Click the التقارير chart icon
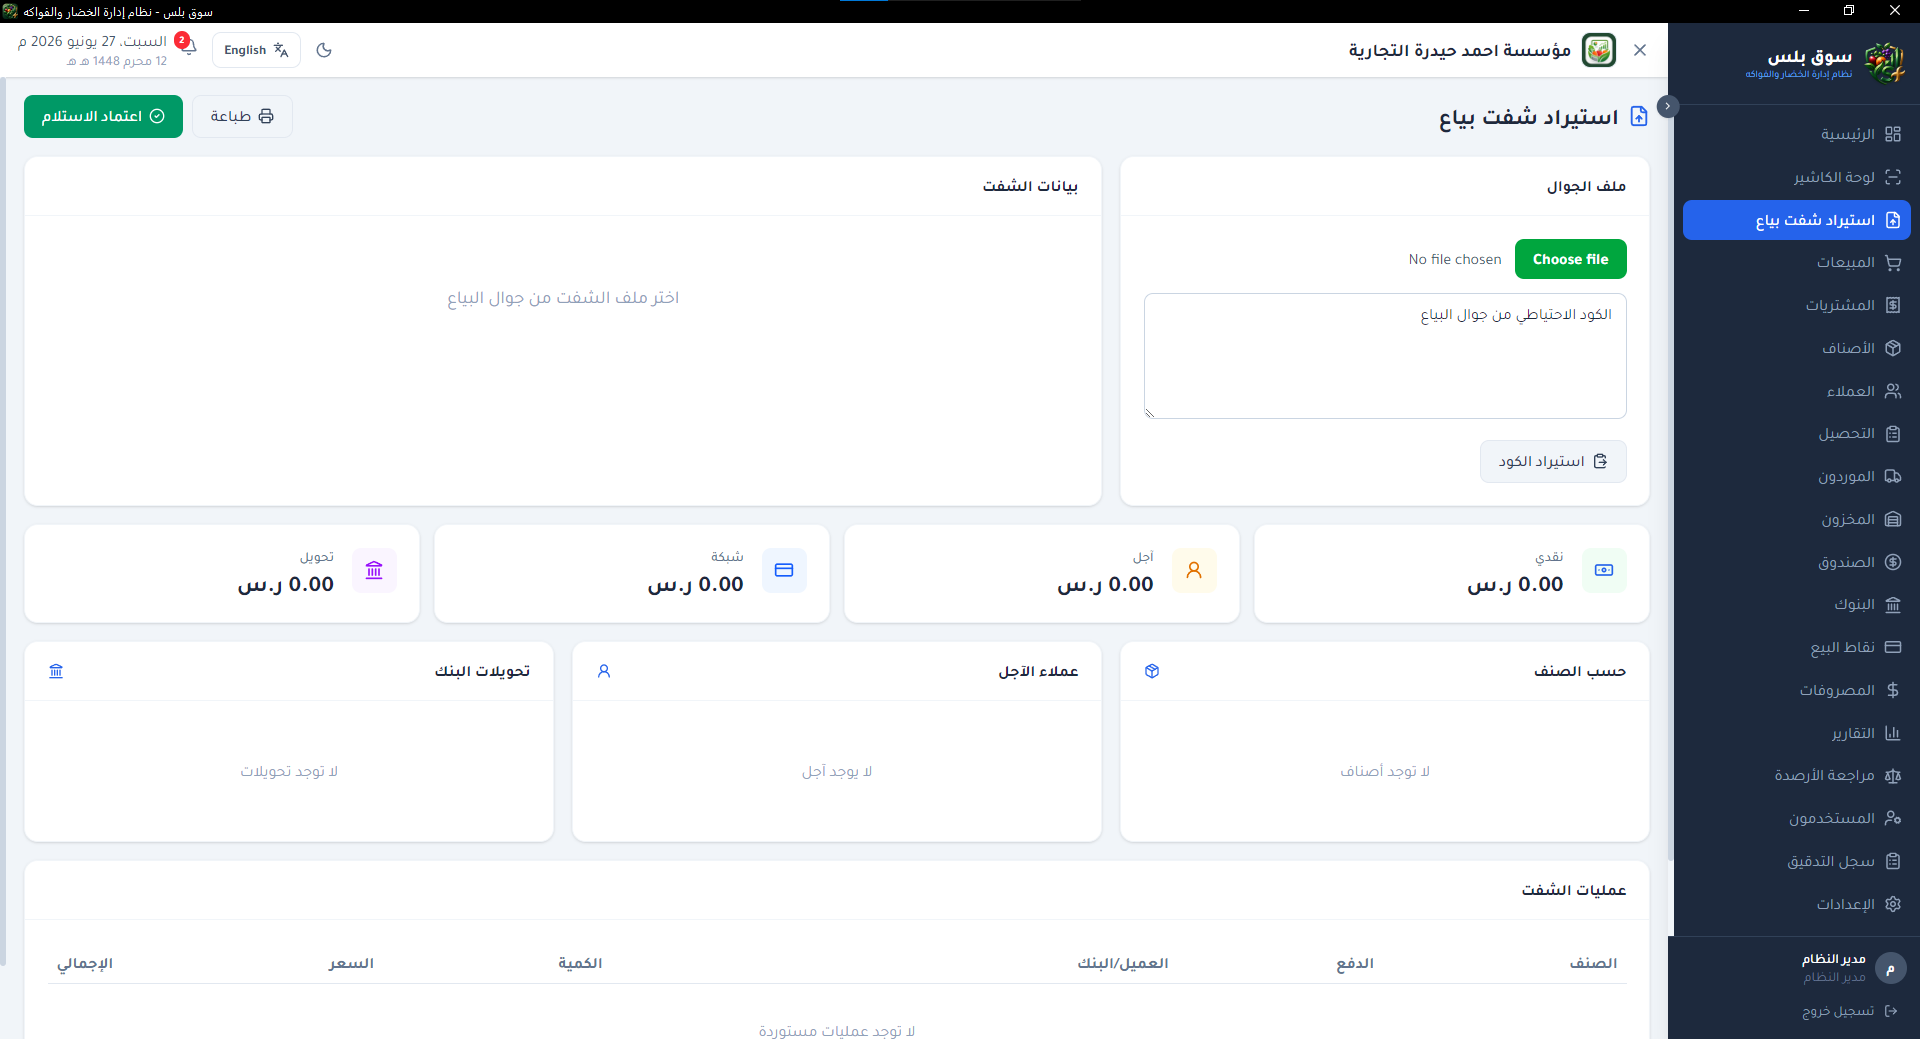 pyautogui.click(x=1892, y=733)
